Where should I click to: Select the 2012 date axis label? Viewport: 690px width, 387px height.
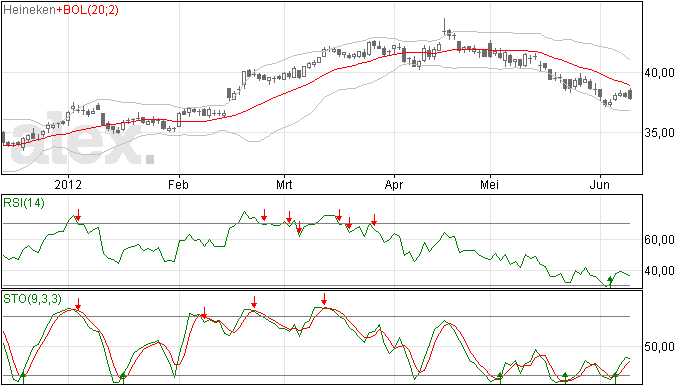68,184
